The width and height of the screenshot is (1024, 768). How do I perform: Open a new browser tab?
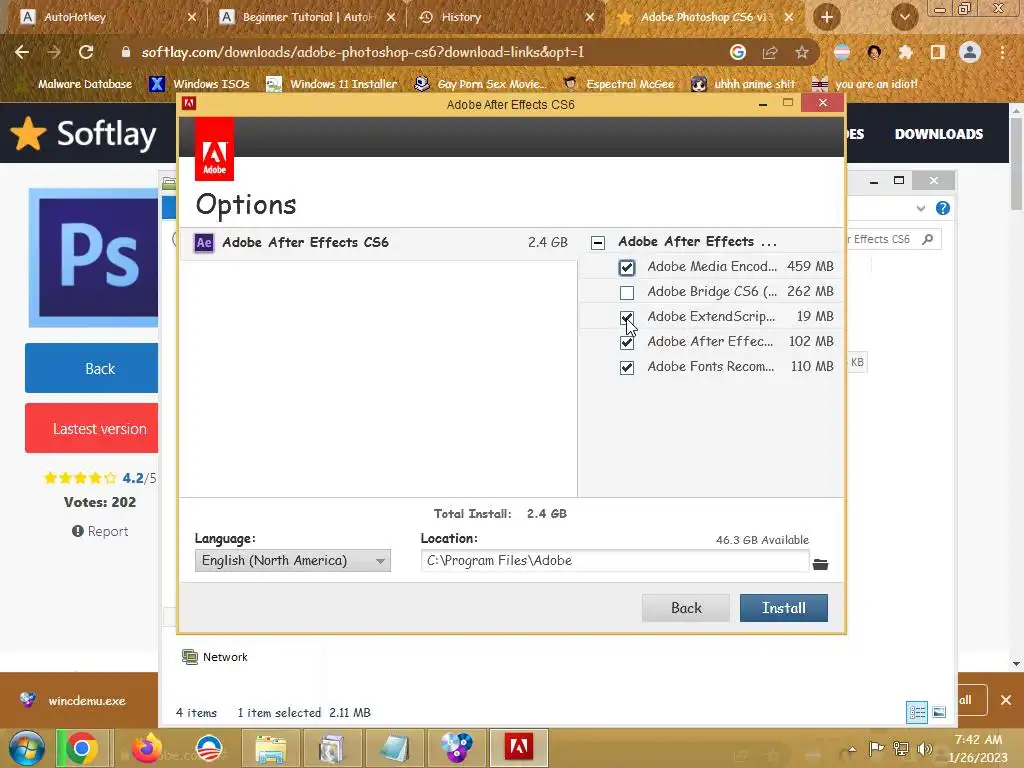click(827, 17)
